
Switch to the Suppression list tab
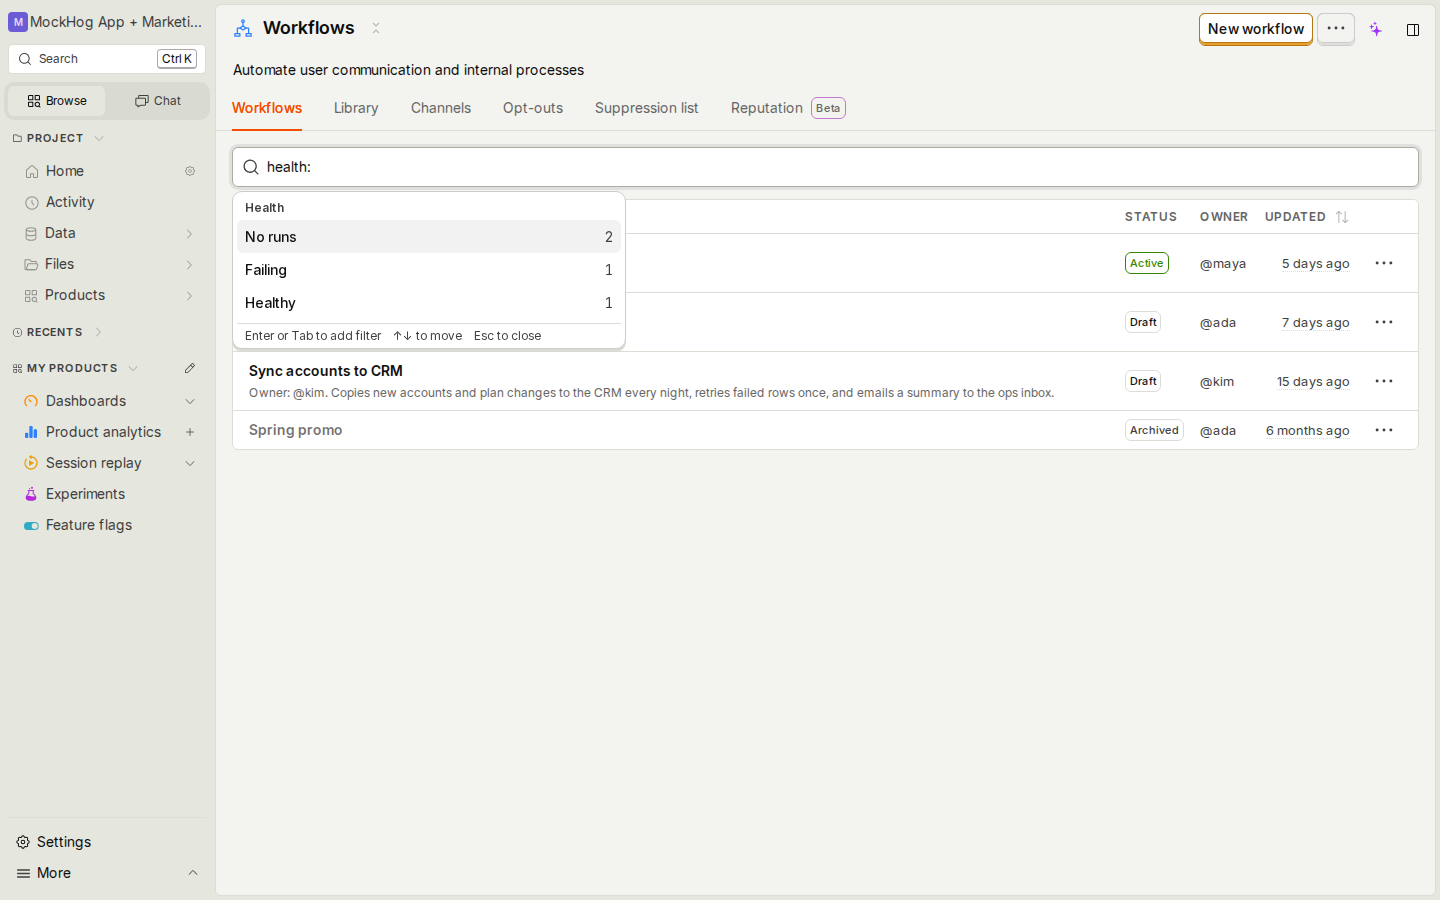click(646, 108)
